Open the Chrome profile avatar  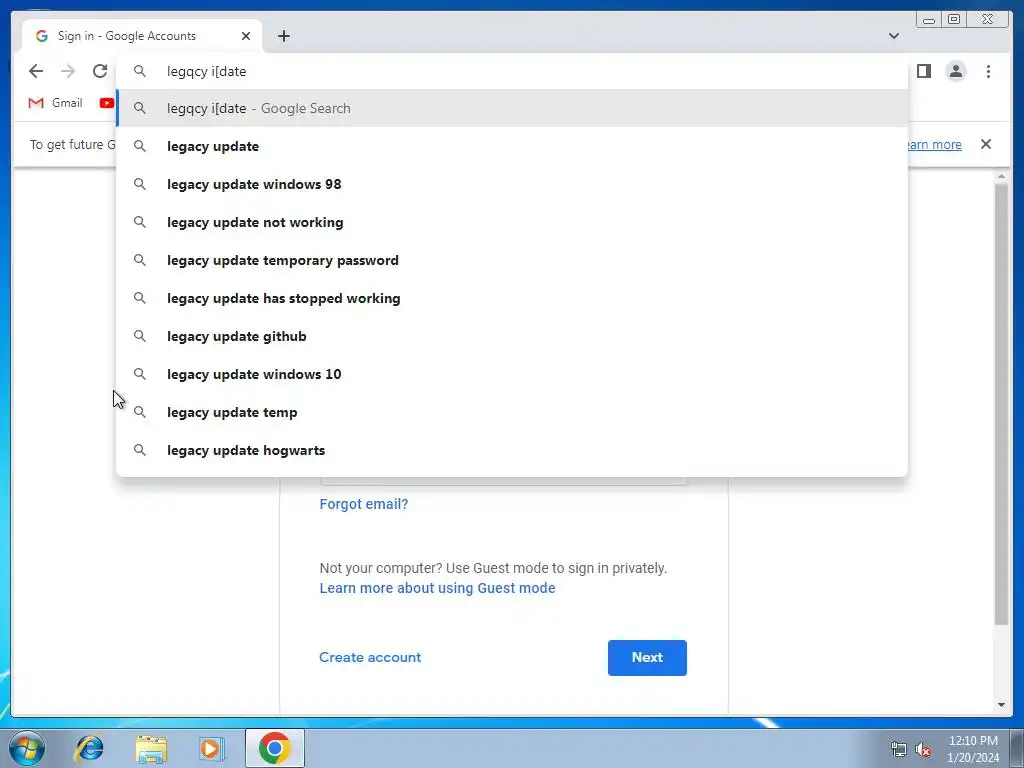pyautogui.click(x=955, y=71)
